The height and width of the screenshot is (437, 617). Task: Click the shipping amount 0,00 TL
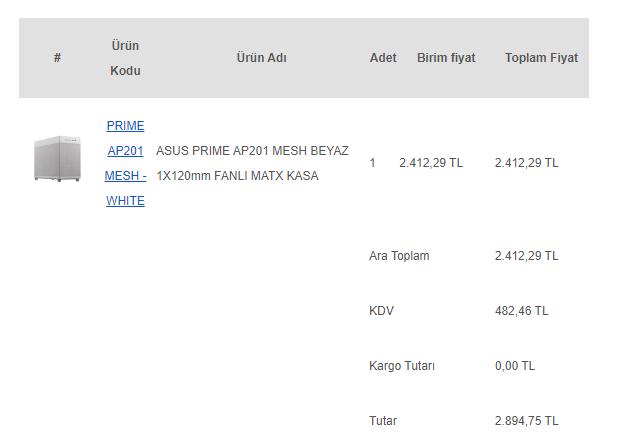pos(515,366)
